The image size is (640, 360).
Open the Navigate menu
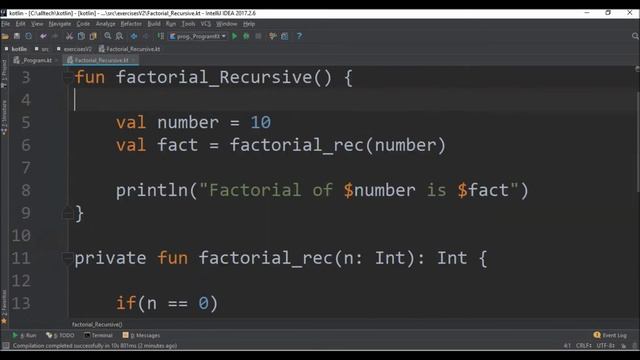pyautogui.click(x=60, y=24)
